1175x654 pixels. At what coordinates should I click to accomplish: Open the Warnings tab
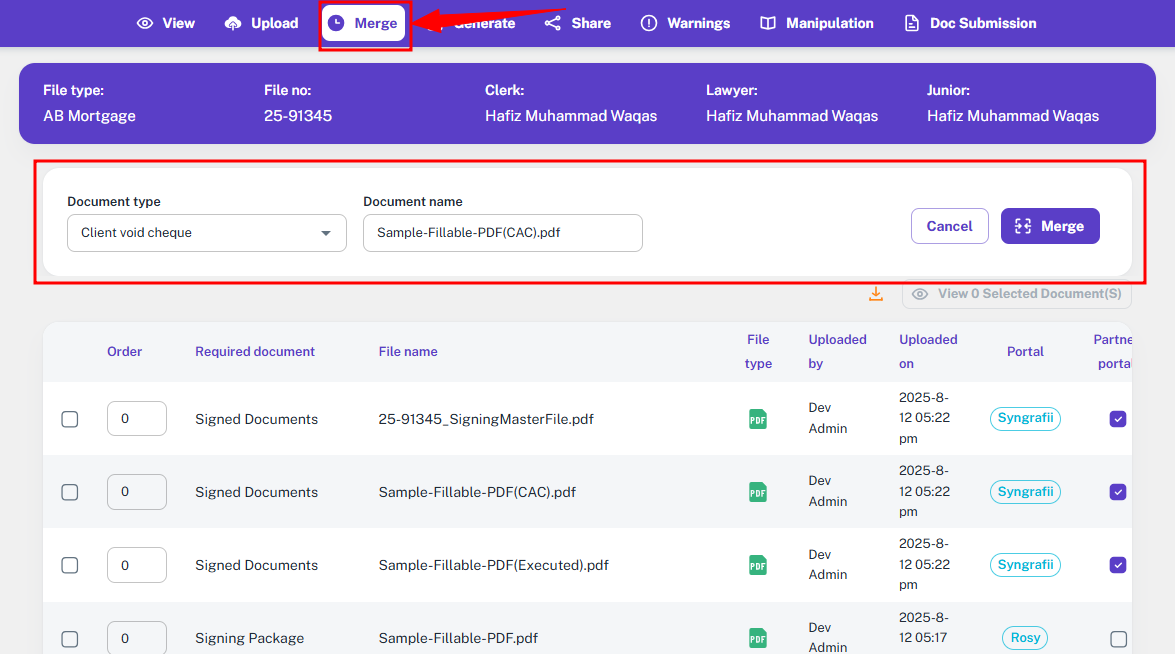pyautogui.click(x=685, y=23)
